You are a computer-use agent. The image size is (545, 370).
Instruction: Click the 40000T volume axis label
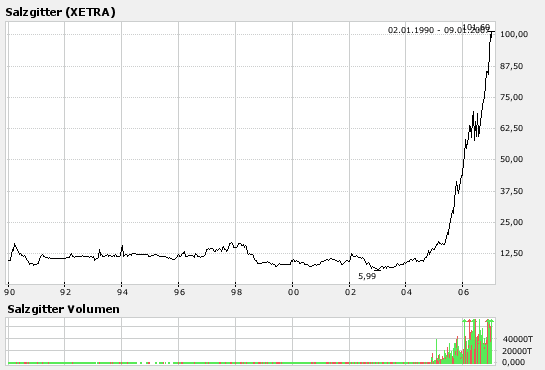point(517,339)
